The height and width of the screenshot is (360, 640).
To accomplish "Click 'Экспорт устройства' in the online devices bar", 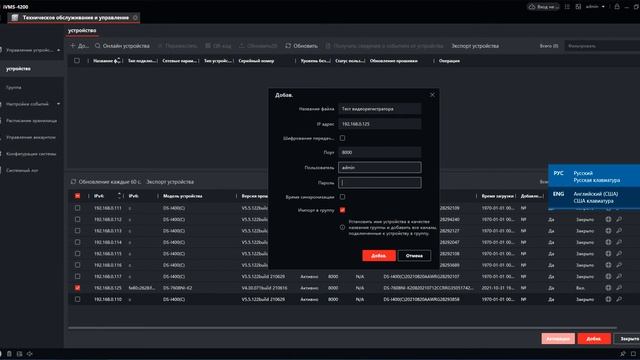I will [x=170, y=182].
